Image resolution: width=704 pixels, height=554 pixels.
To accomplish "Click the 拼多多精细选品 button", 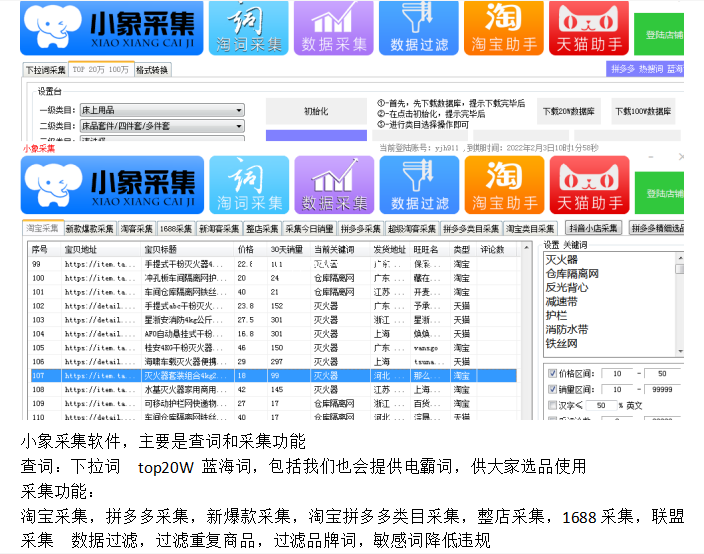I will pos(657,228).
